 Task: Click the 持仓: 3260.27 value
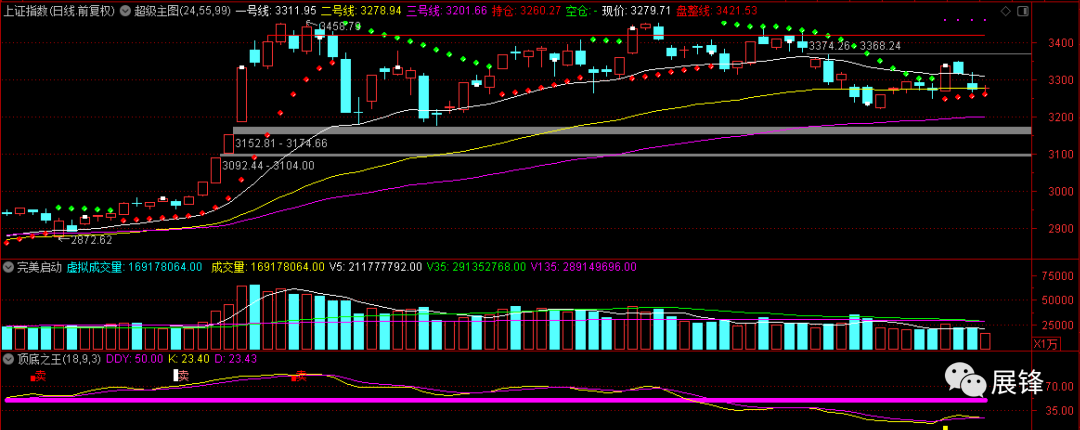point(528,11)
